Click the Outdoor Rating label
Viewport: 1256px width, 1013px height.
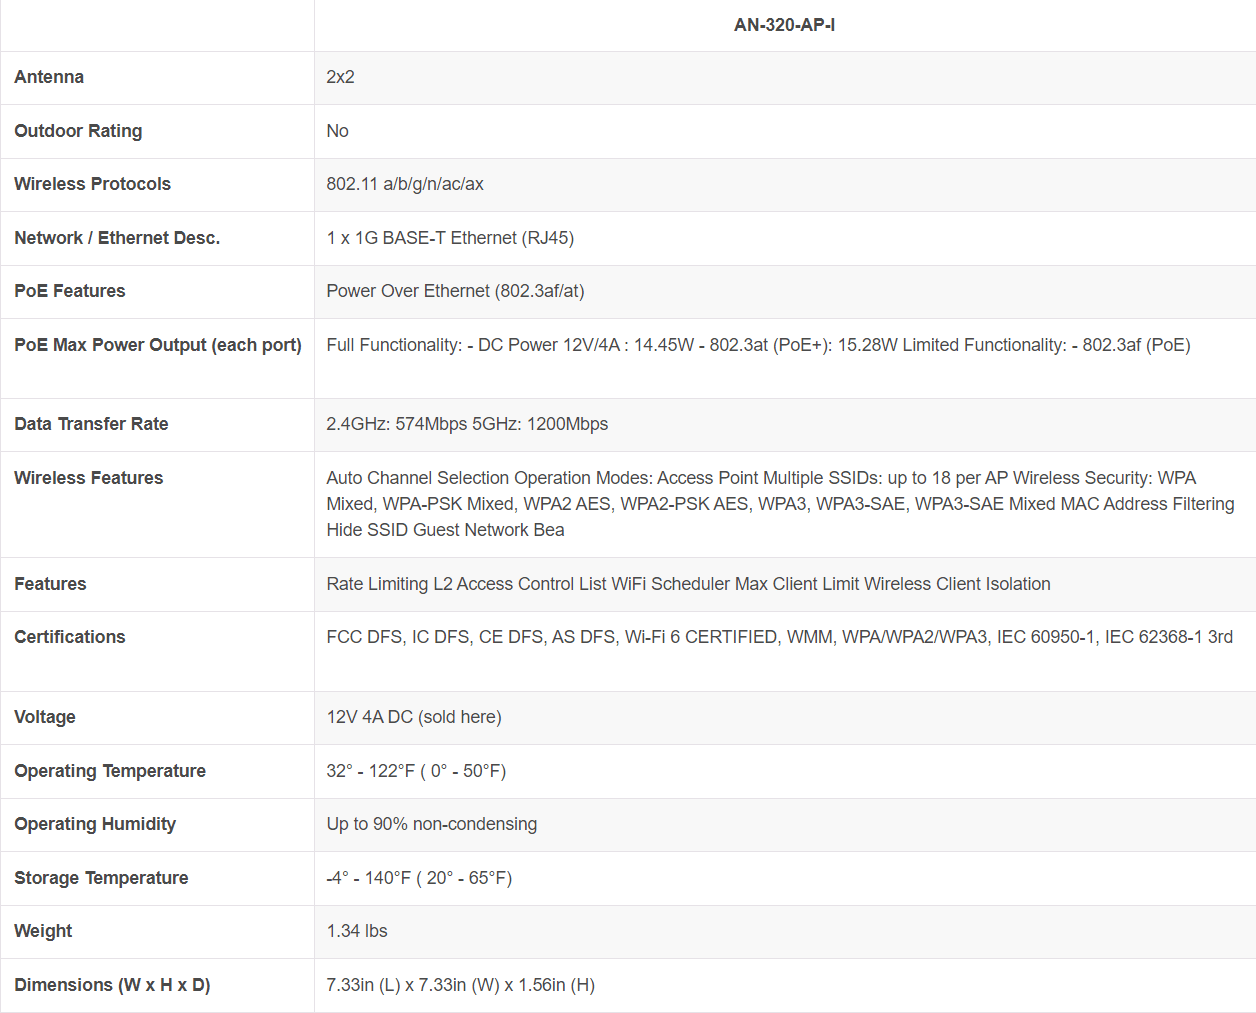(78, 131)
